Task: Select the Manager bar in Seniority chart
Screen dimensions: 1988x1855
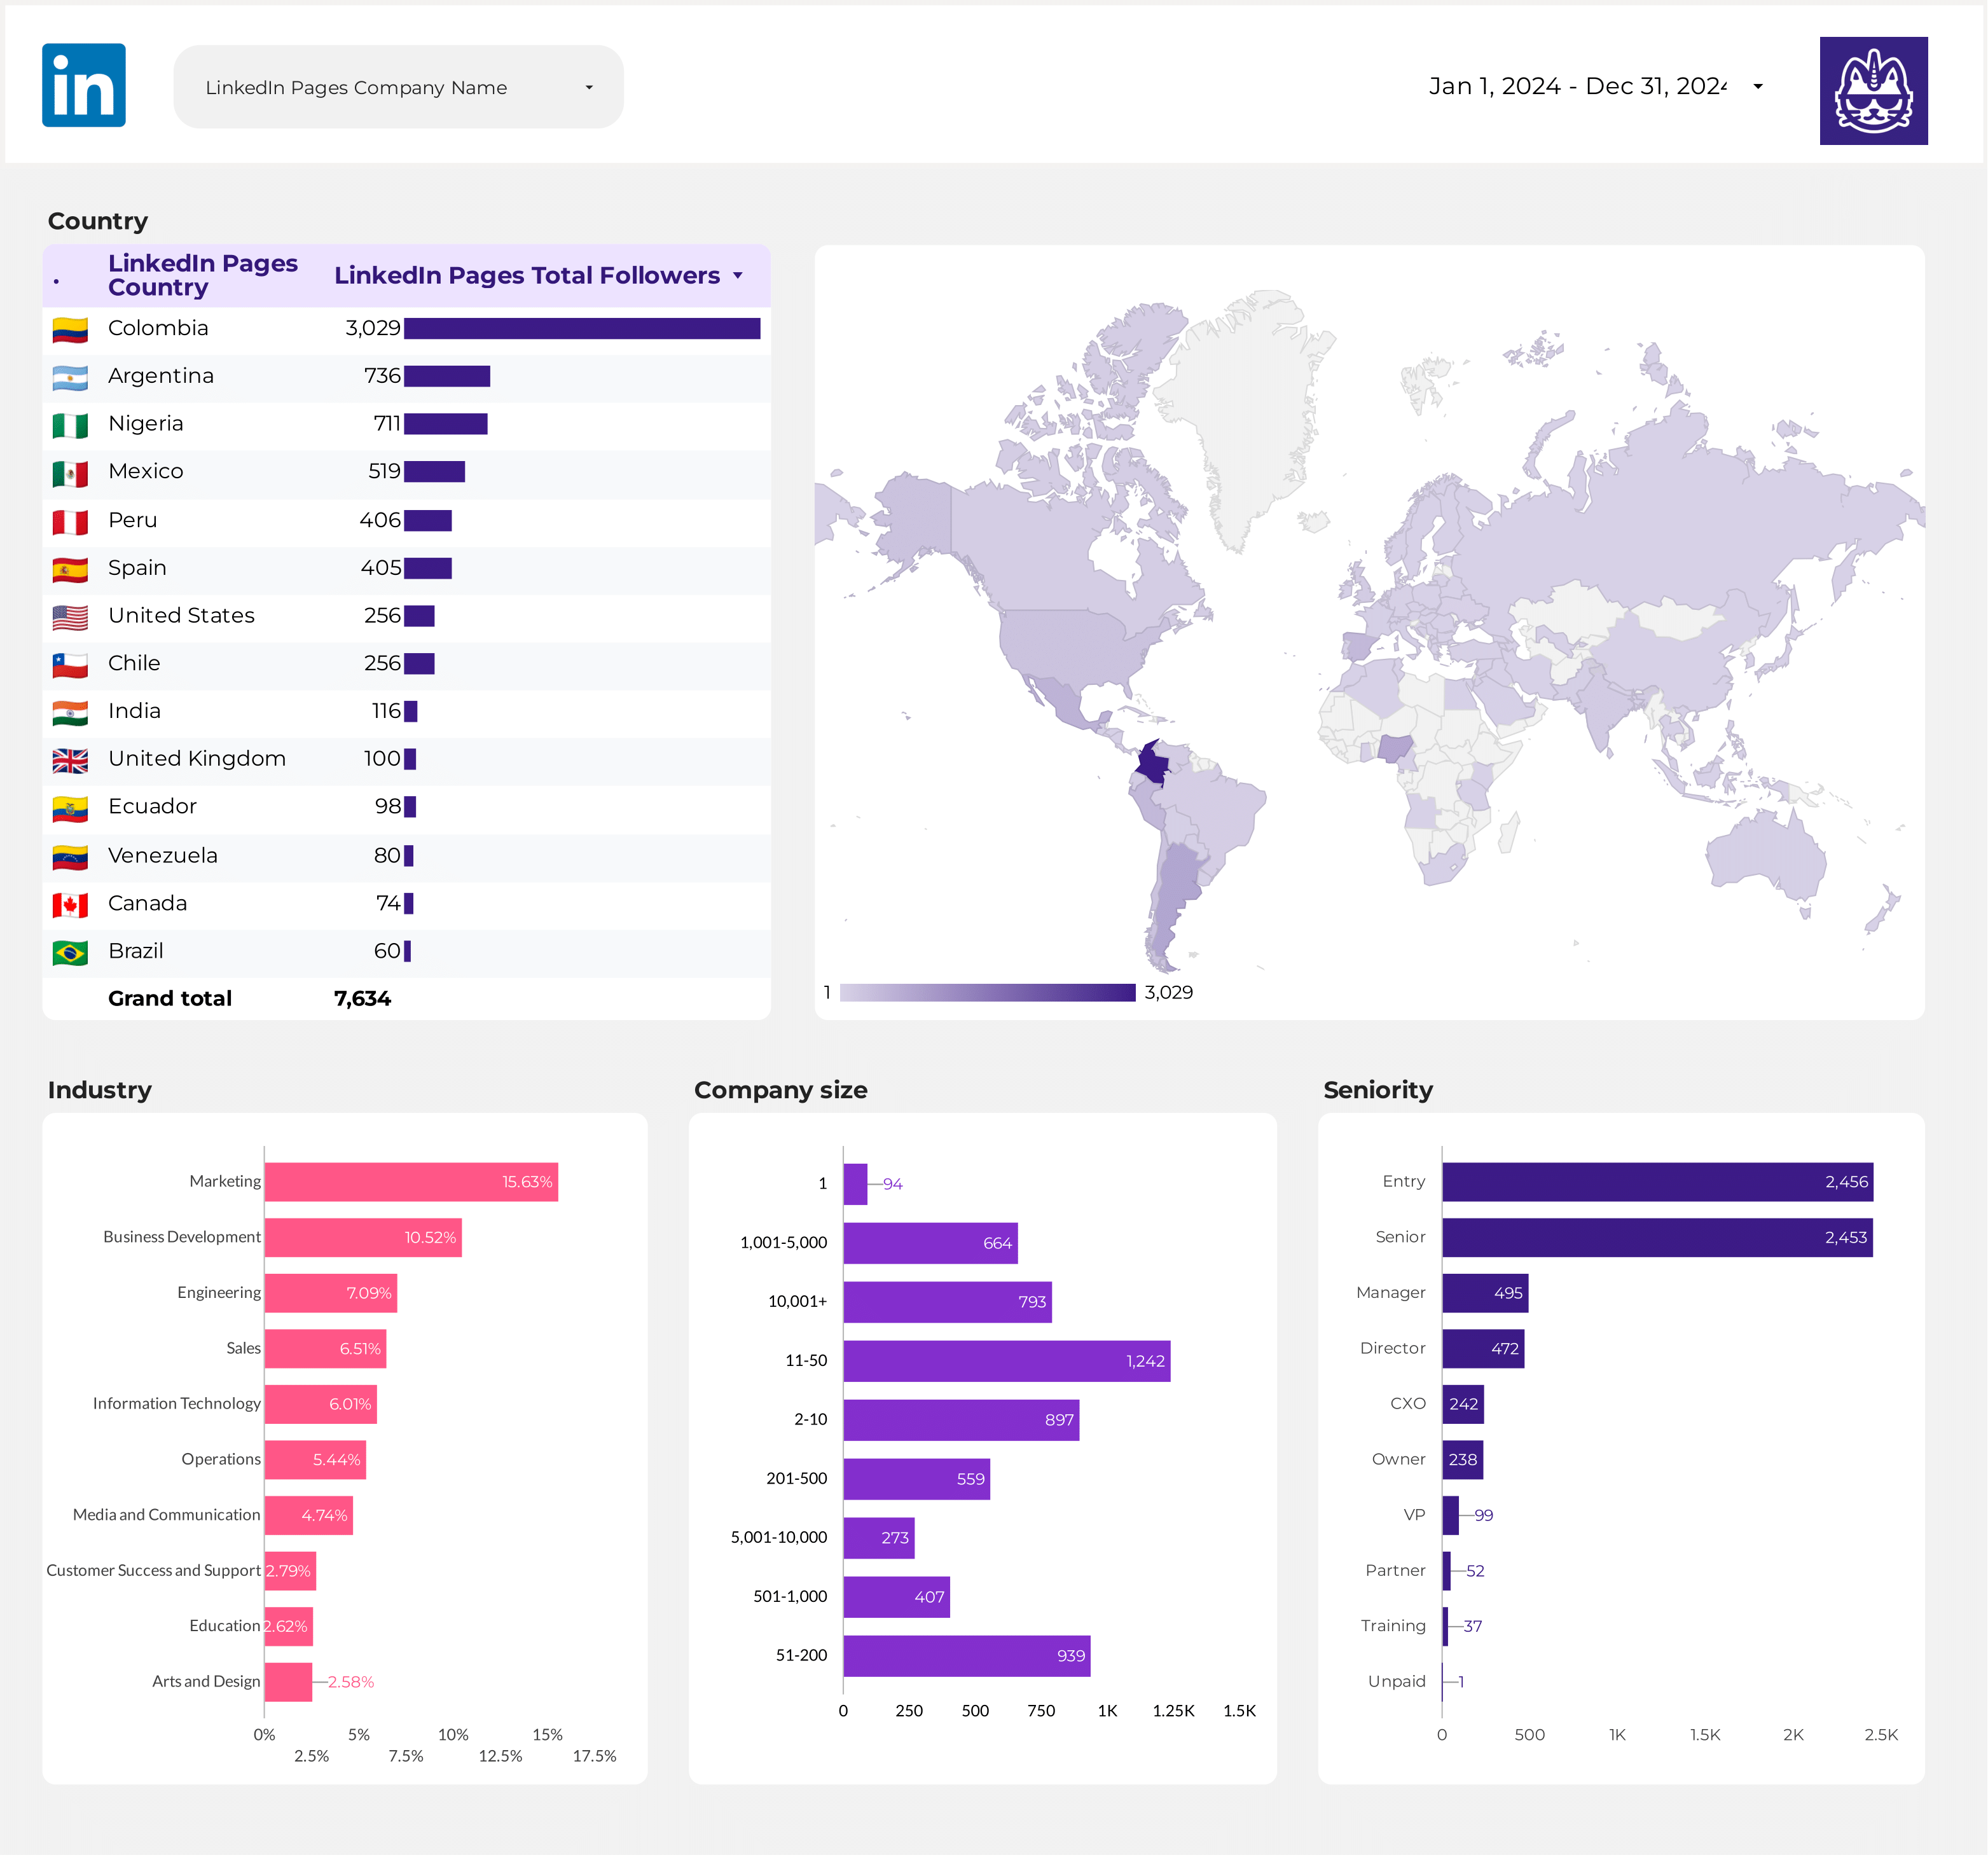Action: [x=1485, y=1292]
